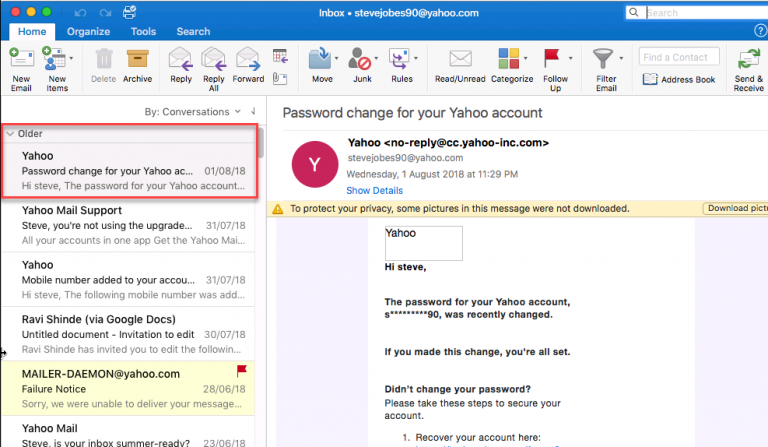Open the Address Book
Viewport: 768px width, 447px height.
pyautogui.click(x=679, y=79)
